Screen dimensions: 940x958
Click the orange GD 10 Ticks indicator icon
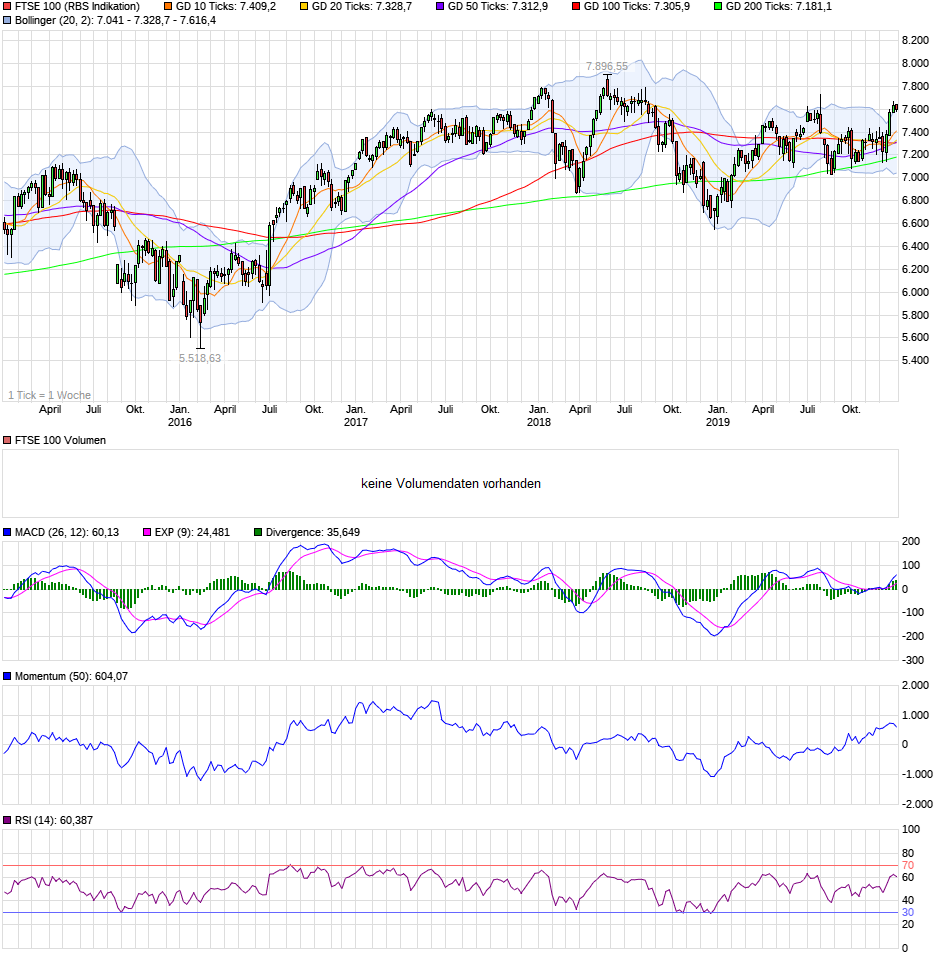(x=168, y=6)
